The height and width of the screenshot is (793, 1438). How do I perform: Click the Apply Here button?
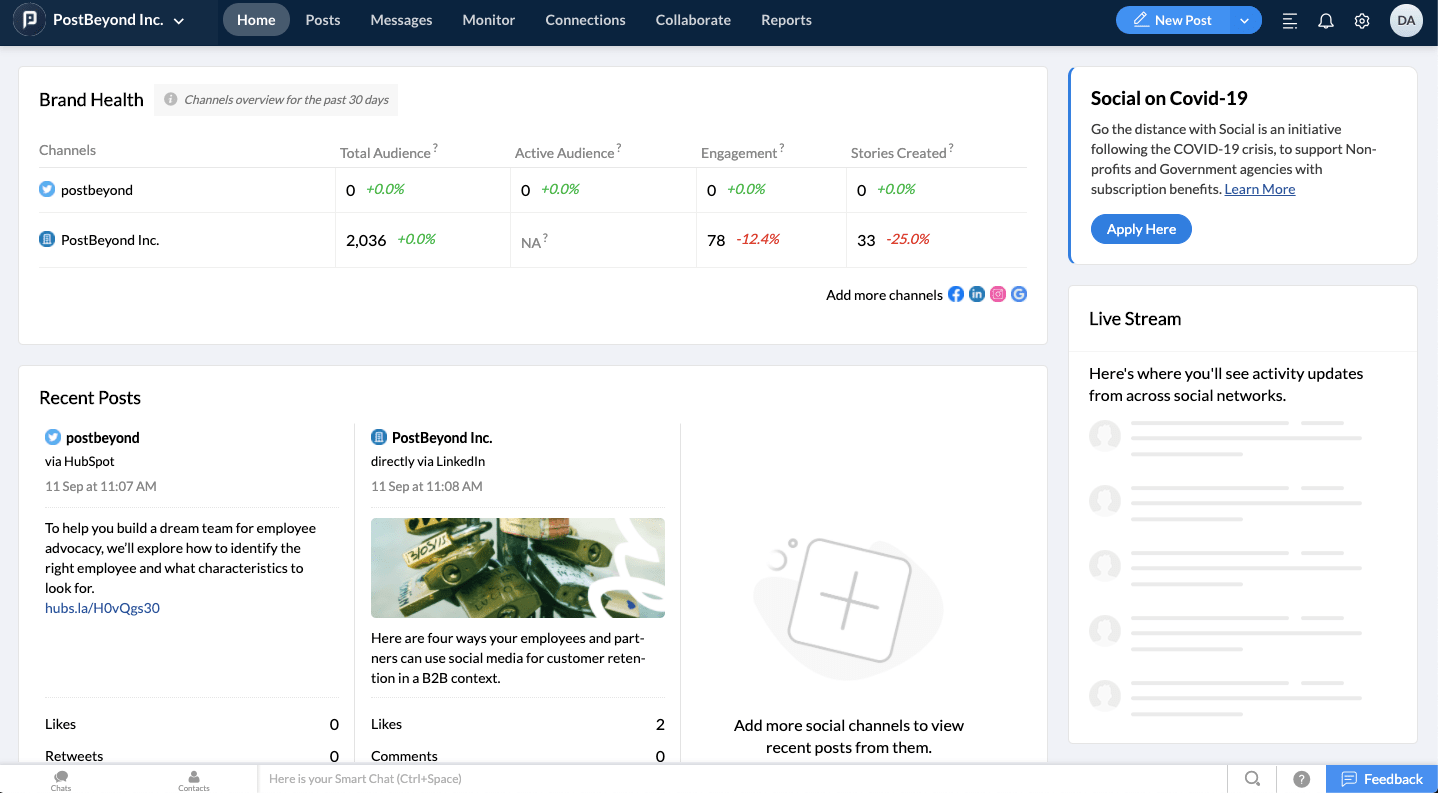tap(1141, 229)
